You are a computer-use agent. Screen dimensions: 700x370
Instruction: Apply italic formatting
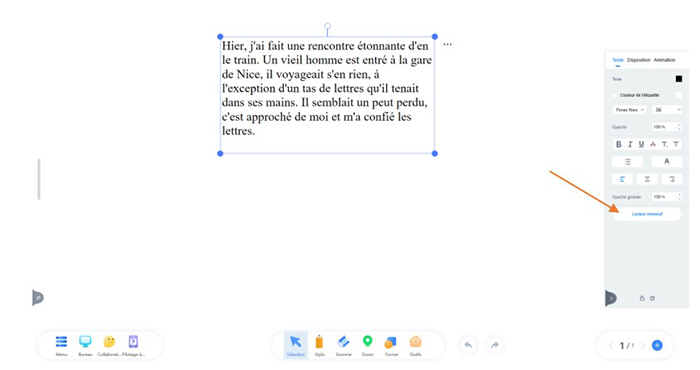pos(630,144)
